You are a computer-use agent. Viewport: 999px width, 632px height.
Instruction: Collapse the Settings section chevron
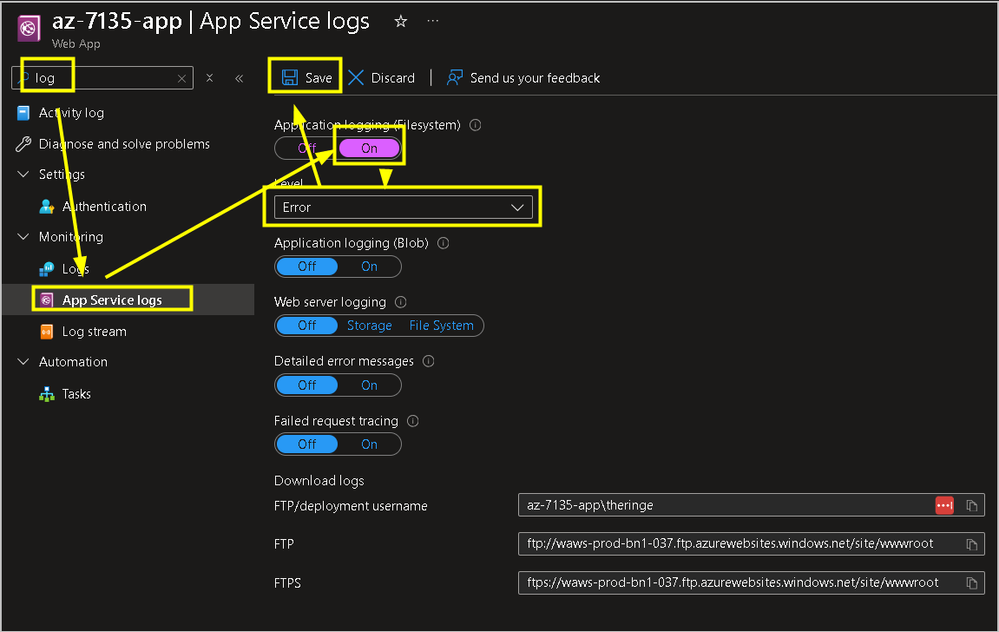point(24,174)
